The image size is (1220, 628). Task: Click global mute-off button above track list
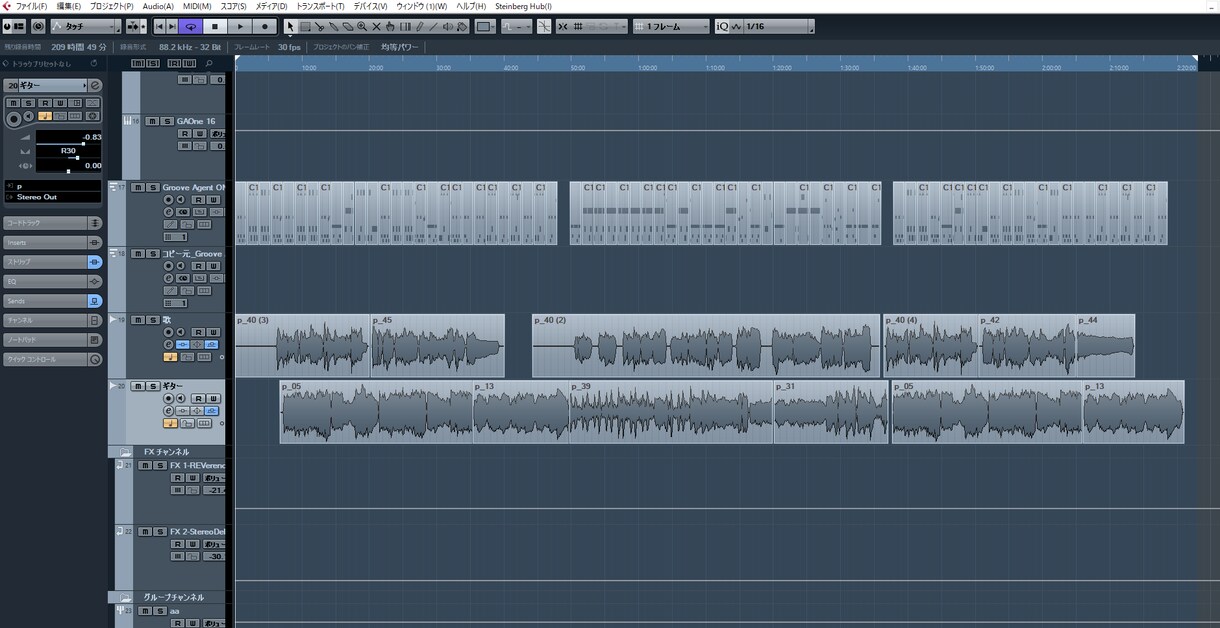[138, 63]
